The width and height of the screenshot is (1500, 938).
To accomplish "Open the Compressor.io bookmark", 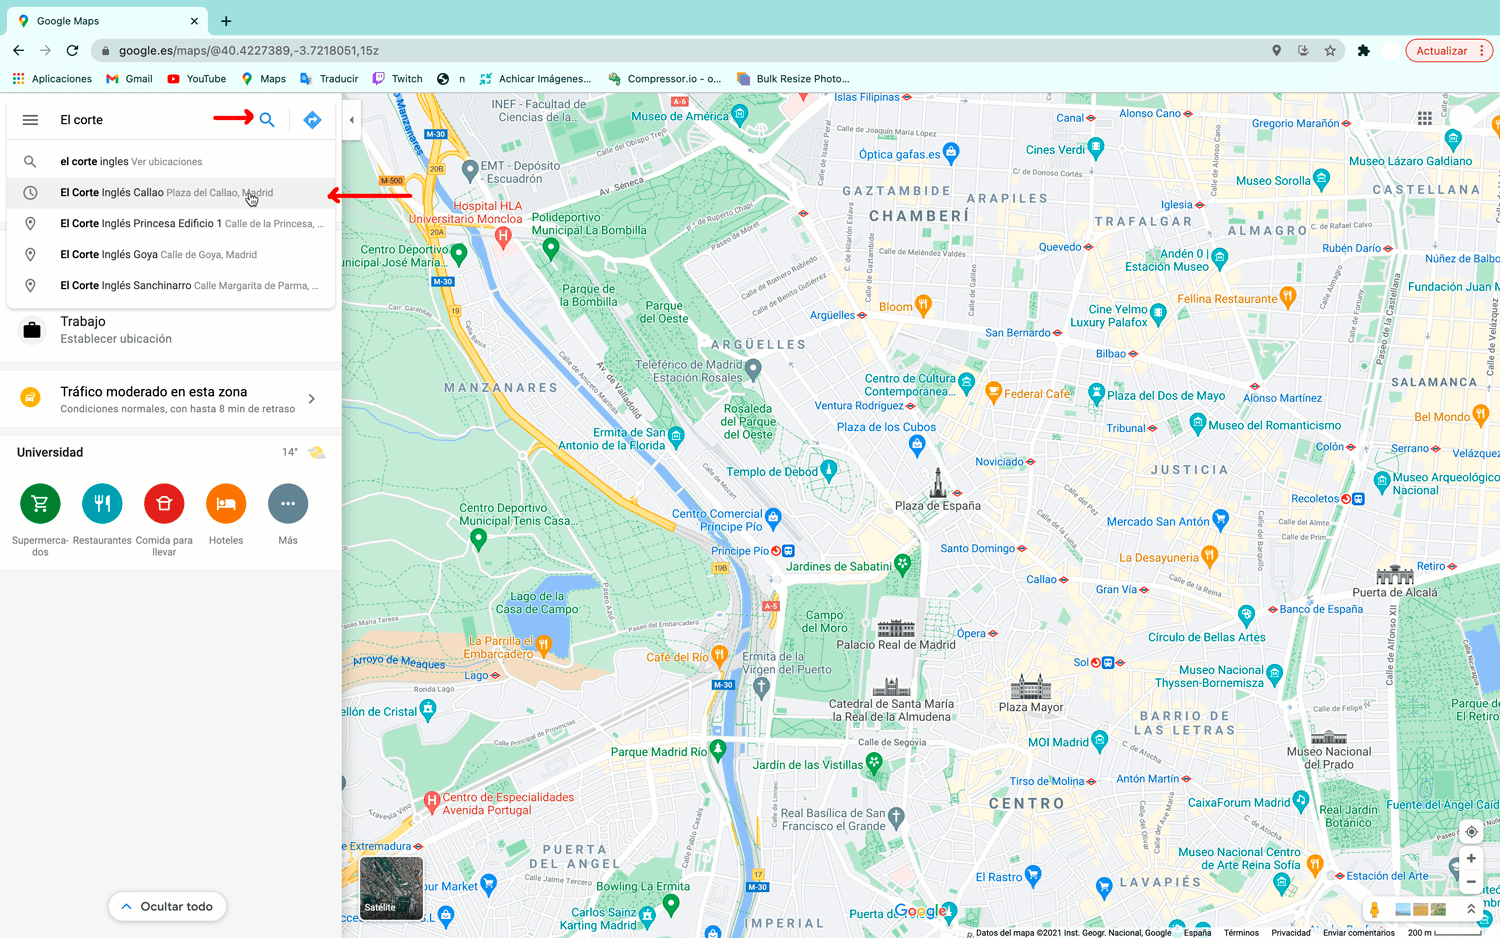I will point(664,79).
